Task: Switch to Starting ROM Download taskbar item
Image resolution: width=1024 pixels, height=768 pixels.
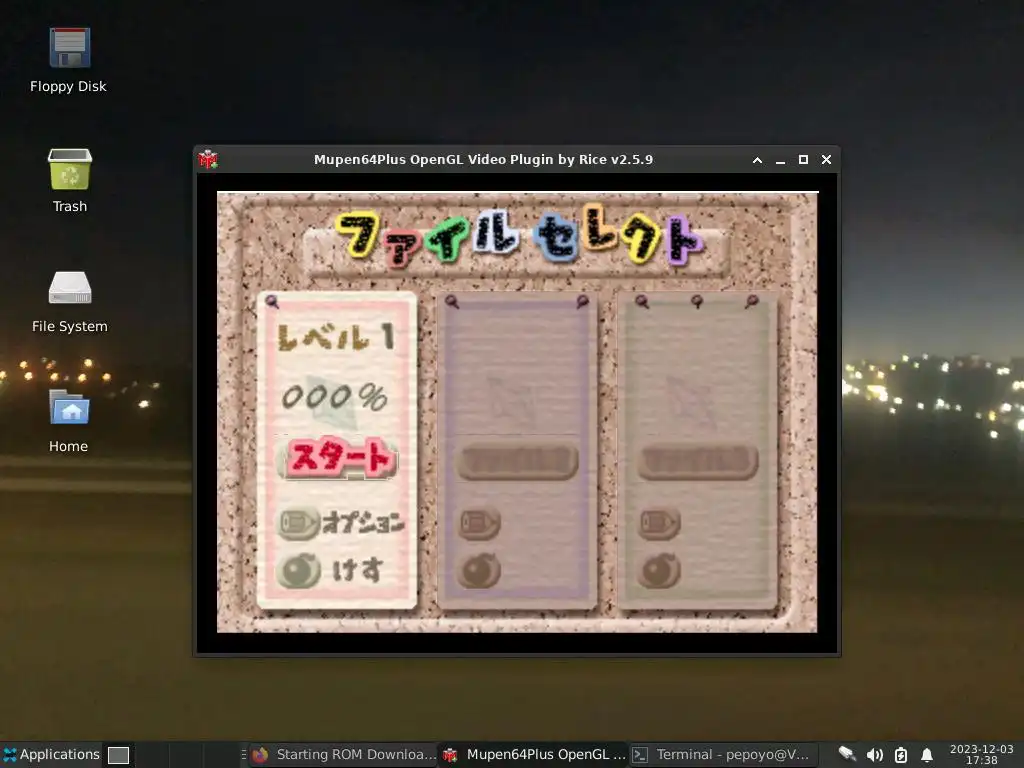Action: 344,755
